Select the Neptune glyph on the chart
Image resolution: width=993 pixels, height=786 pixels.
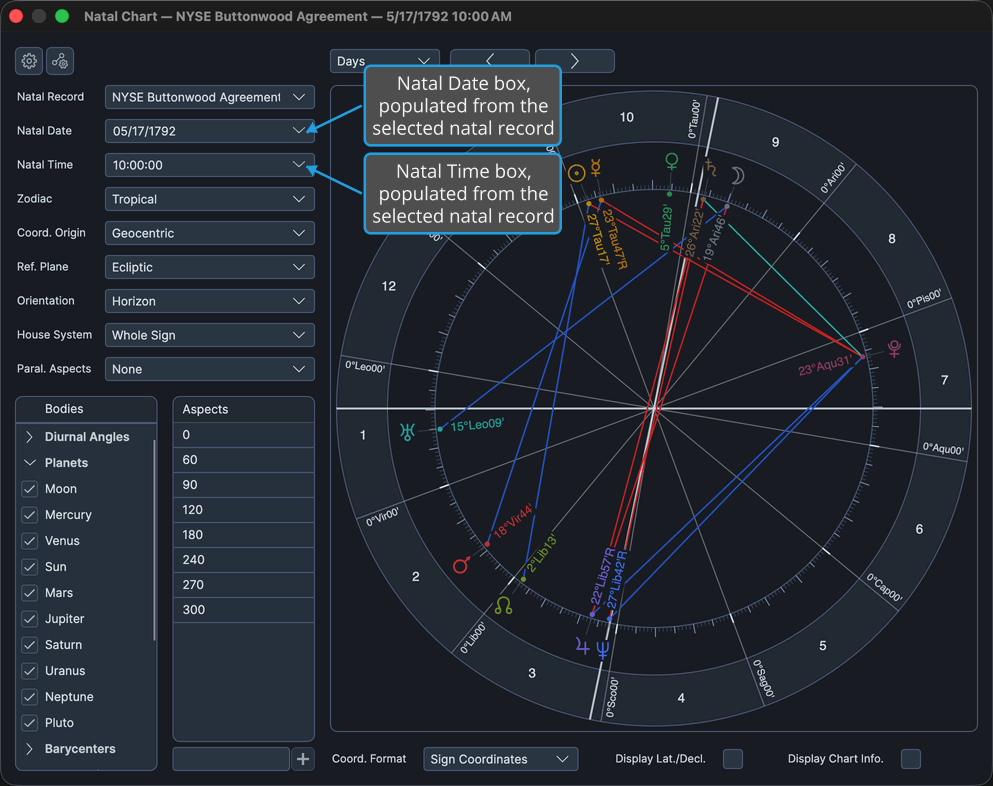point(603,649)
